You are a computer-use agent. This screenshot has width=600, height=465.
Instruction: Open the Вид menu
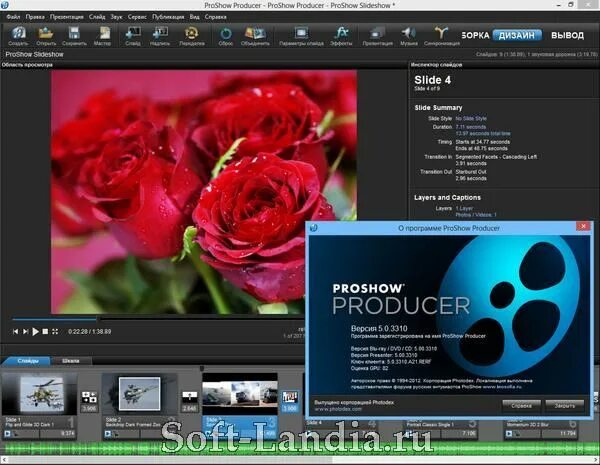[194, 17]
